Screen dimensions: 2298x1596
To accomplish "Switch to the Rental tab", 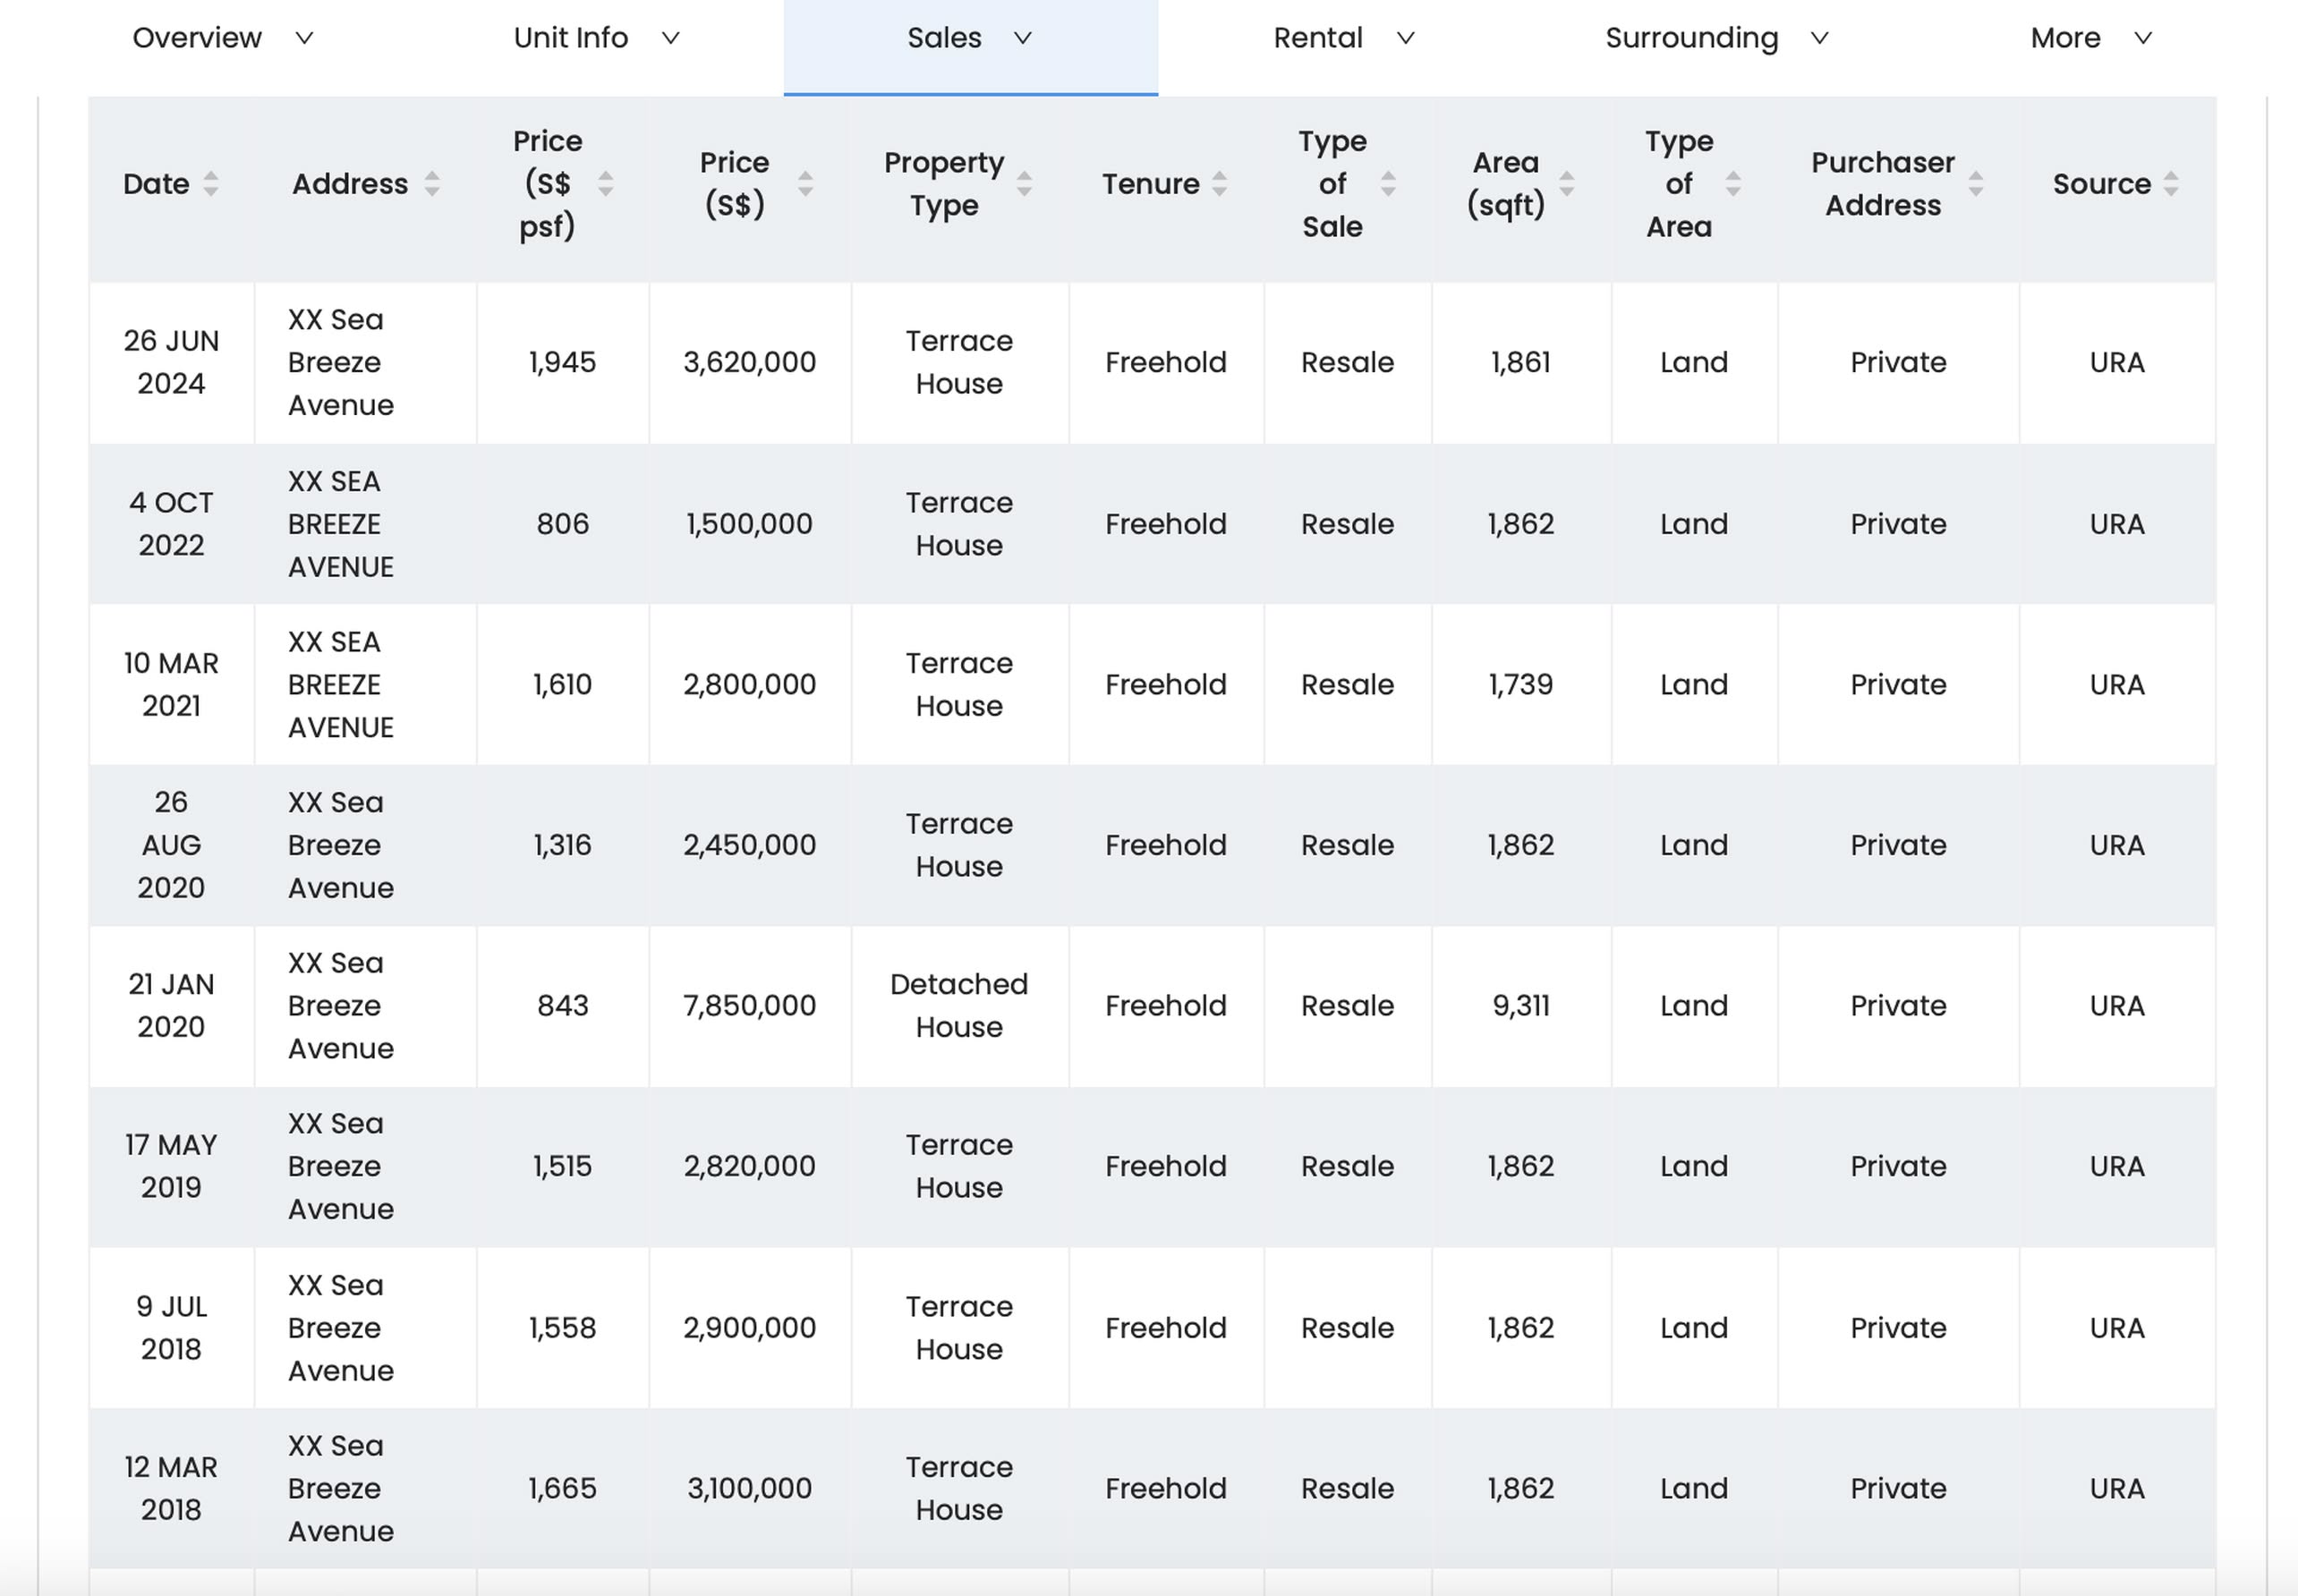I will [1317, 38].
